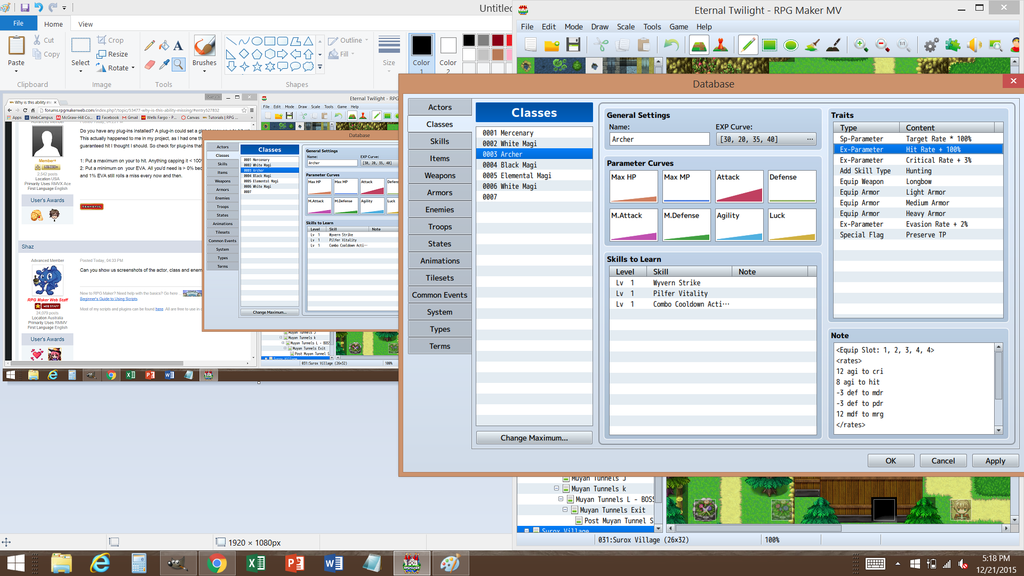Open EXP Curve editor with ellipsis button
Viewport: 1024px width, 576px height.
coord(810,140)
